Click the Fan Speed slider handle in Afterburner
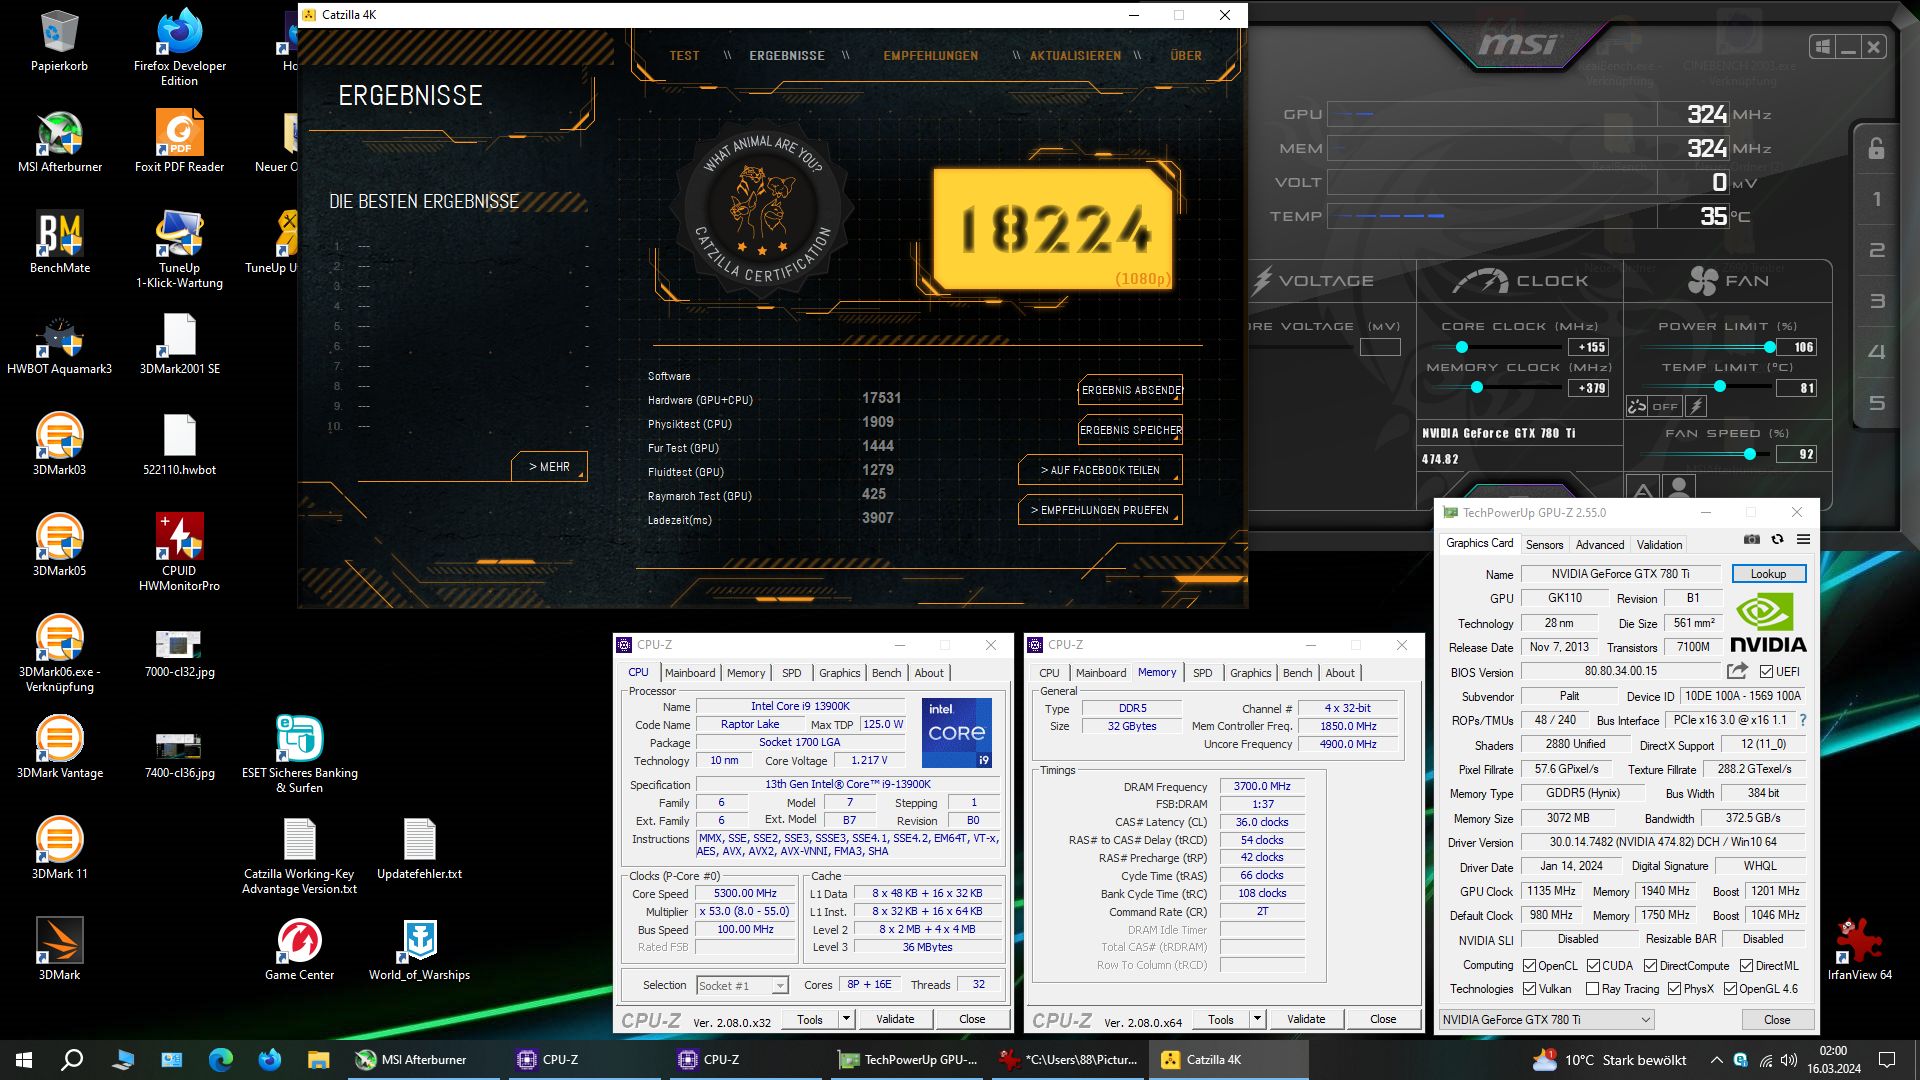The height and width of the screenshot is (1080, 1920). 1750,454
